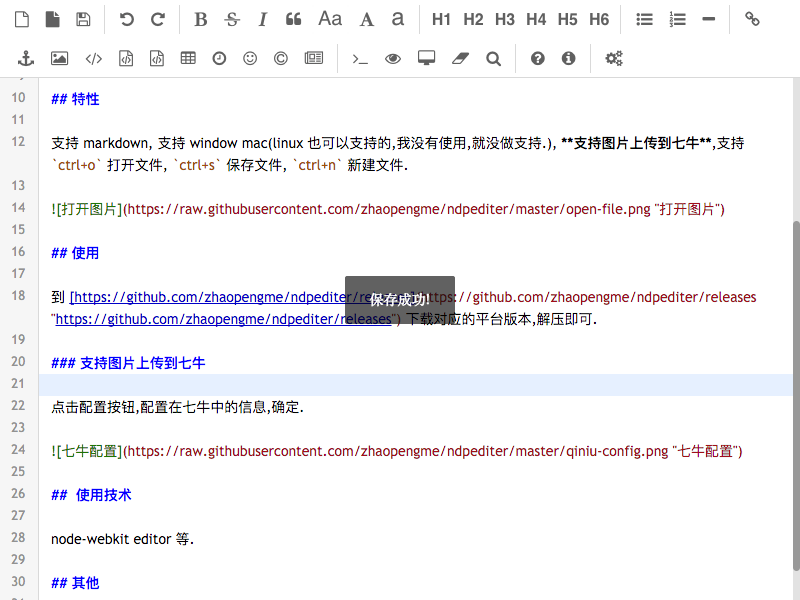Insert a table
This screenshot has height=600, width=800.
[x=188, y=58]
